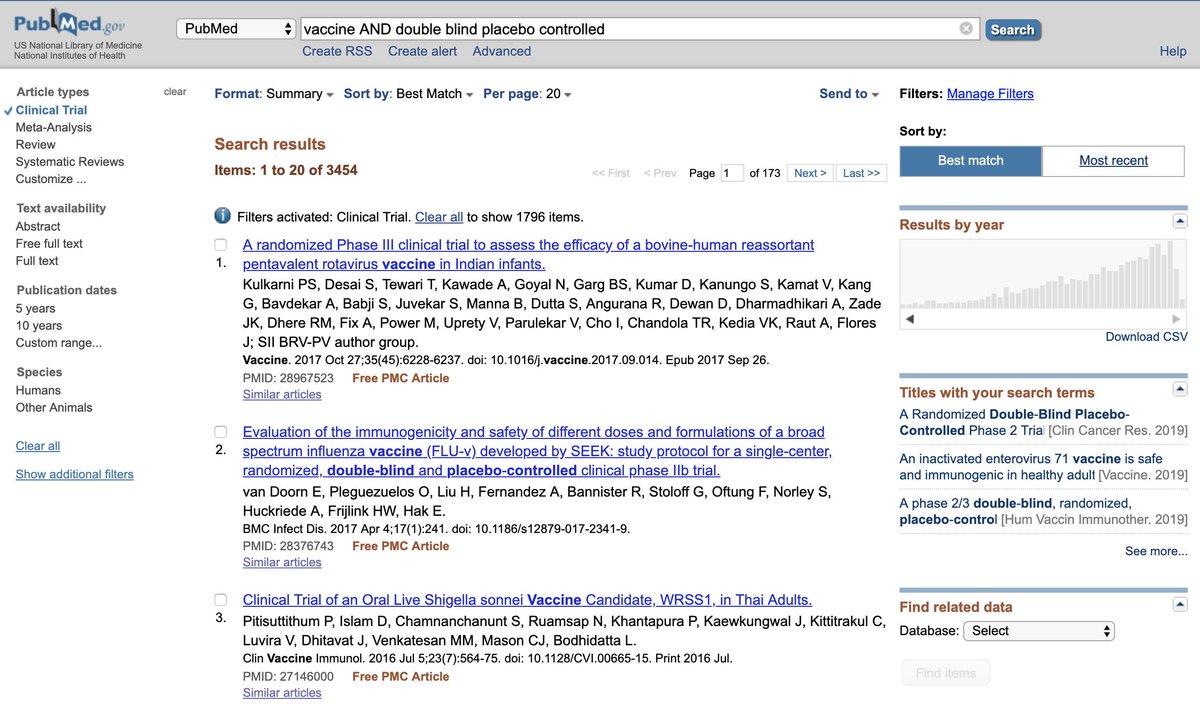
Task: Open Advanced search link
Action: click(502, 52)
